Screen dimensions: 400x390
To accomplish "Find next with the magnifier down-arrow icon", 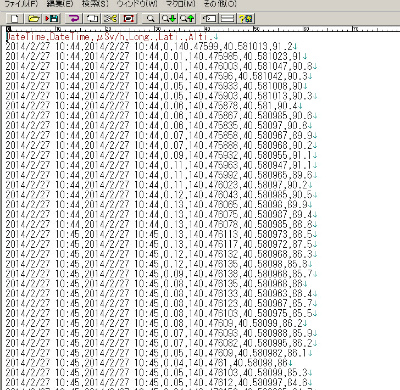I will (x=169, y=18).
